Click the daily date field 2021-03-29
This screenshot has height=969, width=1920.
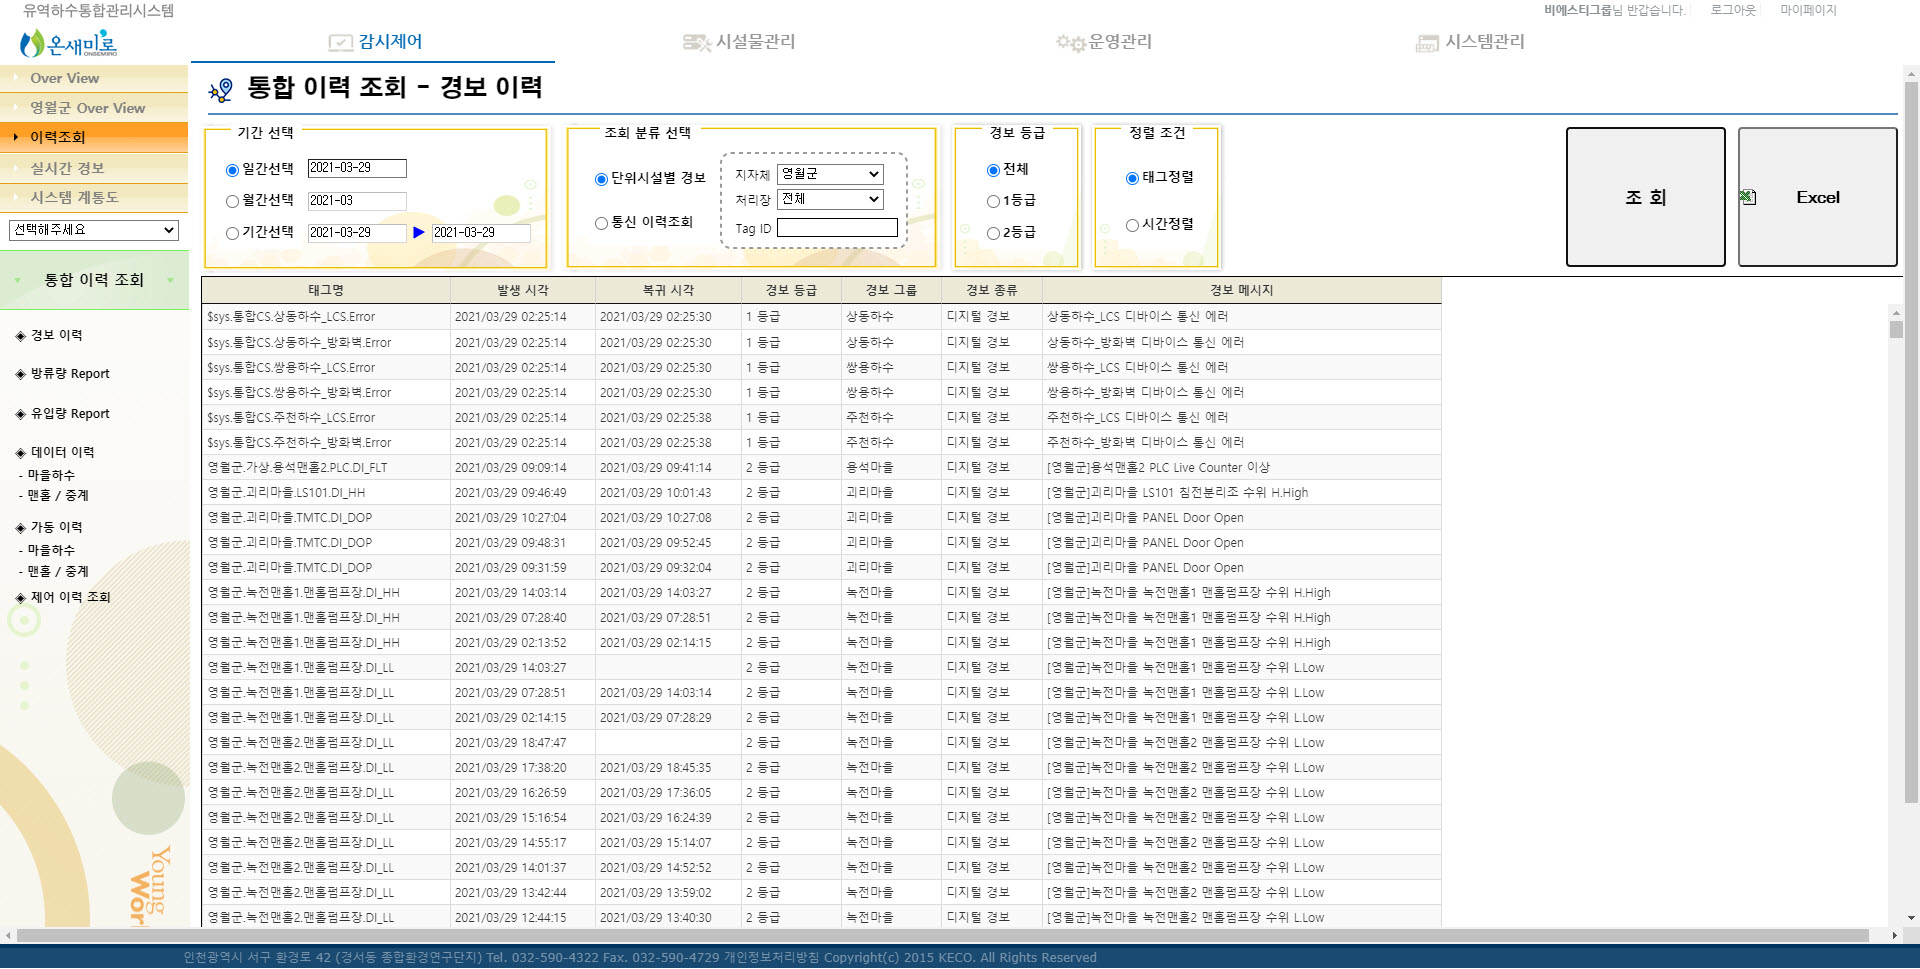pyautogui.click(x=357, y=168)
